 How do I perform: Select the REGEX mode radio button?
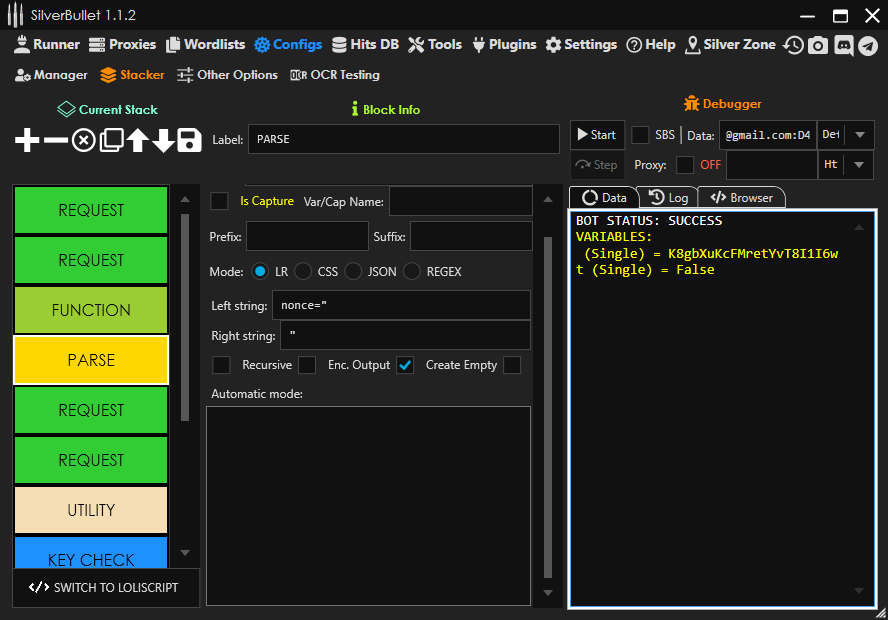(x=411, y=271)
